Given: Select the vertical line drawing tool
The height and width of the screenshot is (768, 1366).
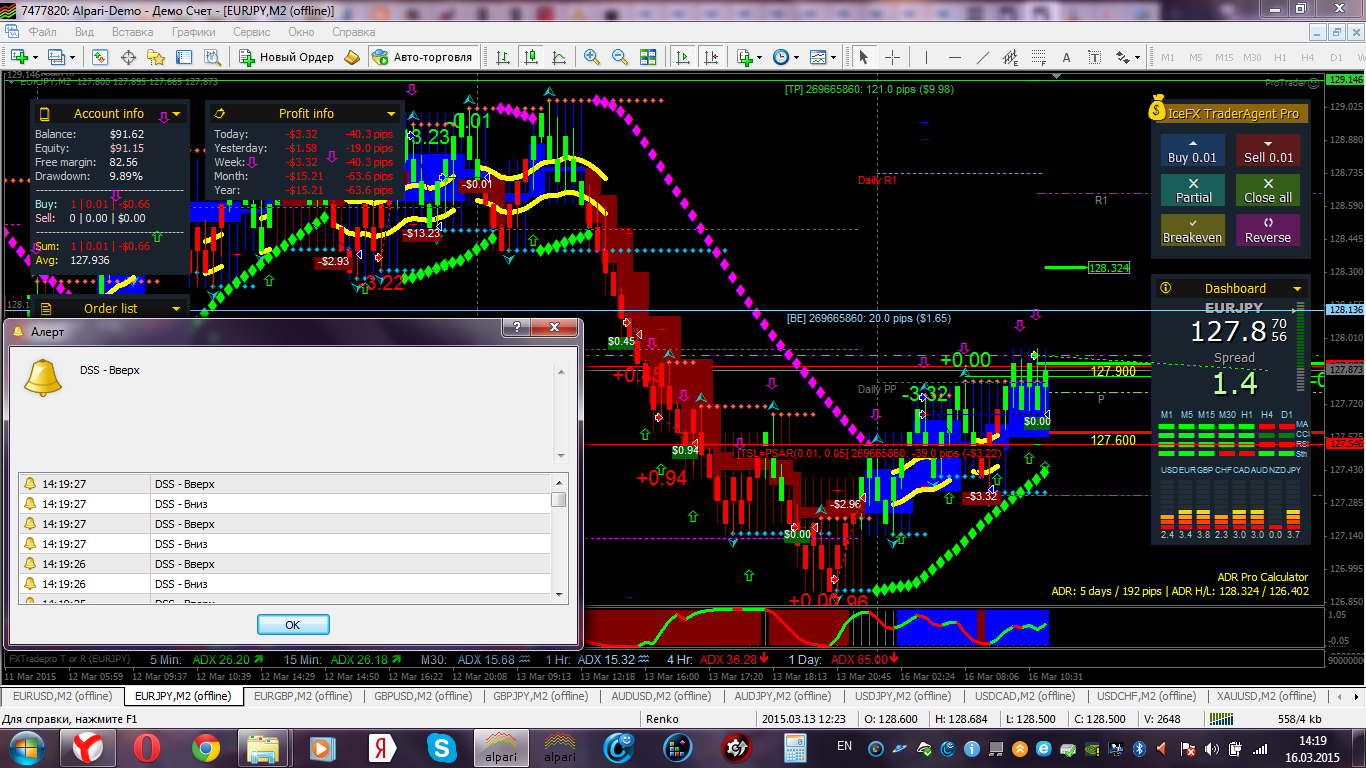Looking at the screenshot, I should click(926, 57).
